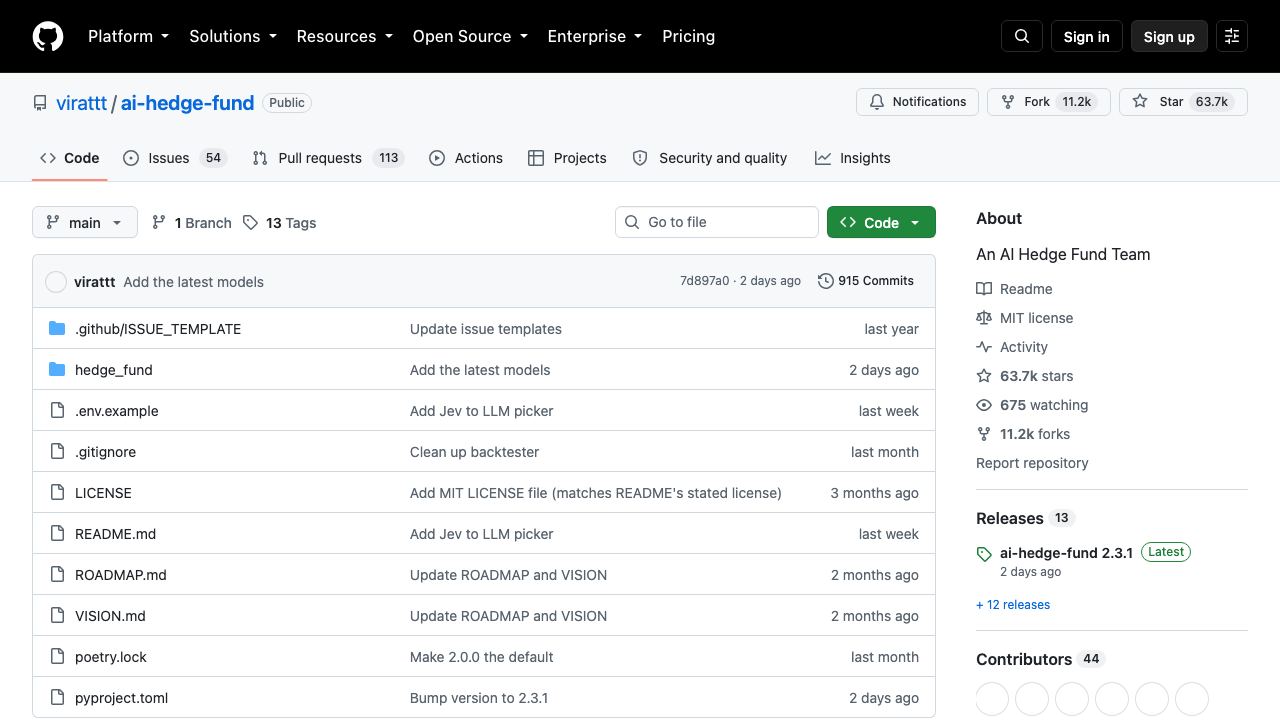1280x720 pixels.
Task: Click the file icon beside .env.example
Action: pos(57,411)
